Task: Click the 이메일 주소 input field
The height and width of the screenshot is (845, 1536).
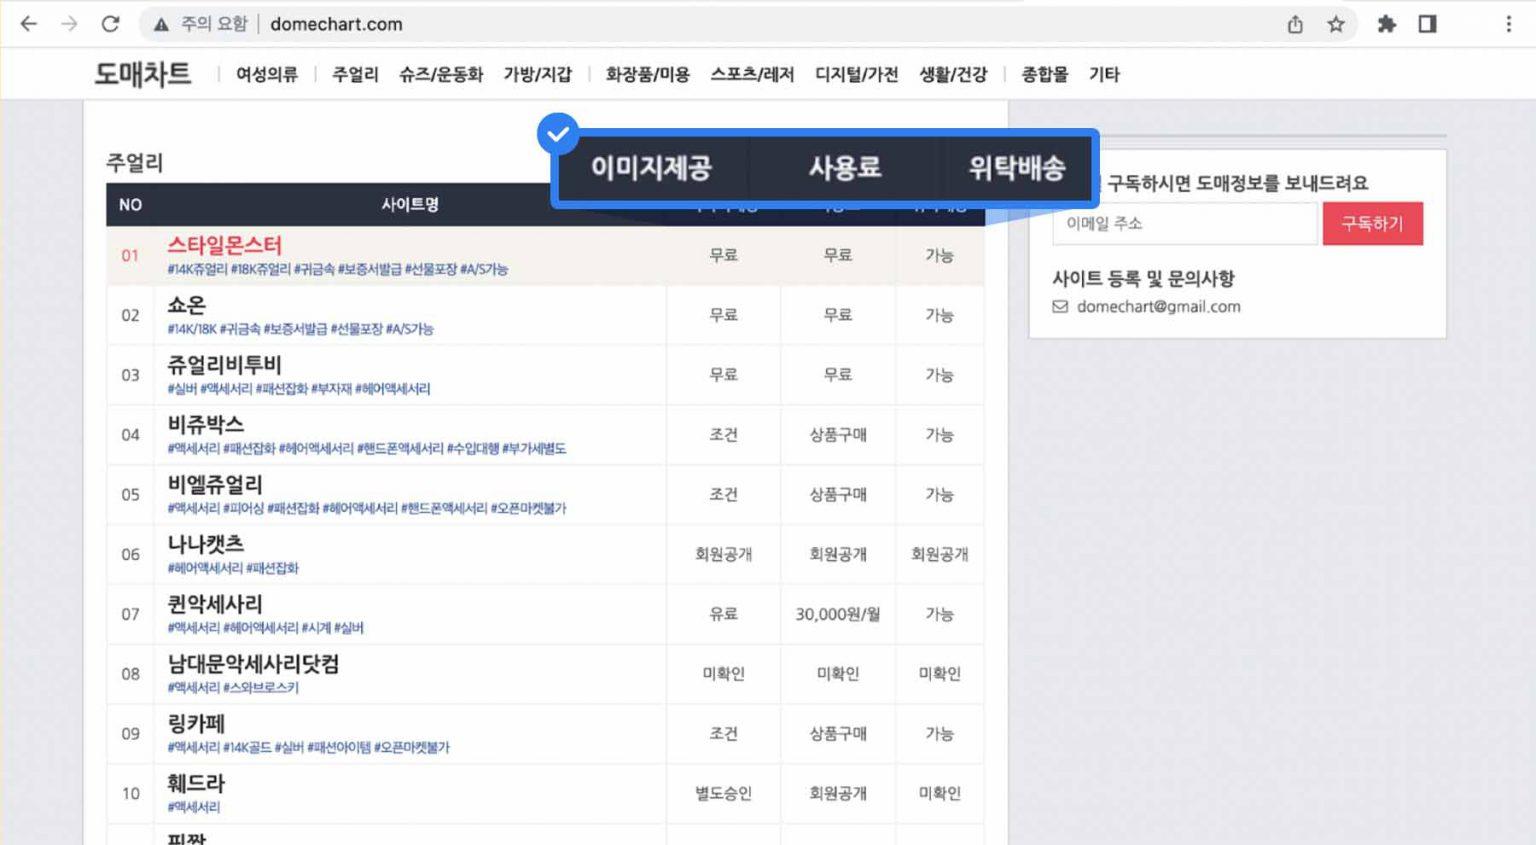Action: tap(1184, 223)
